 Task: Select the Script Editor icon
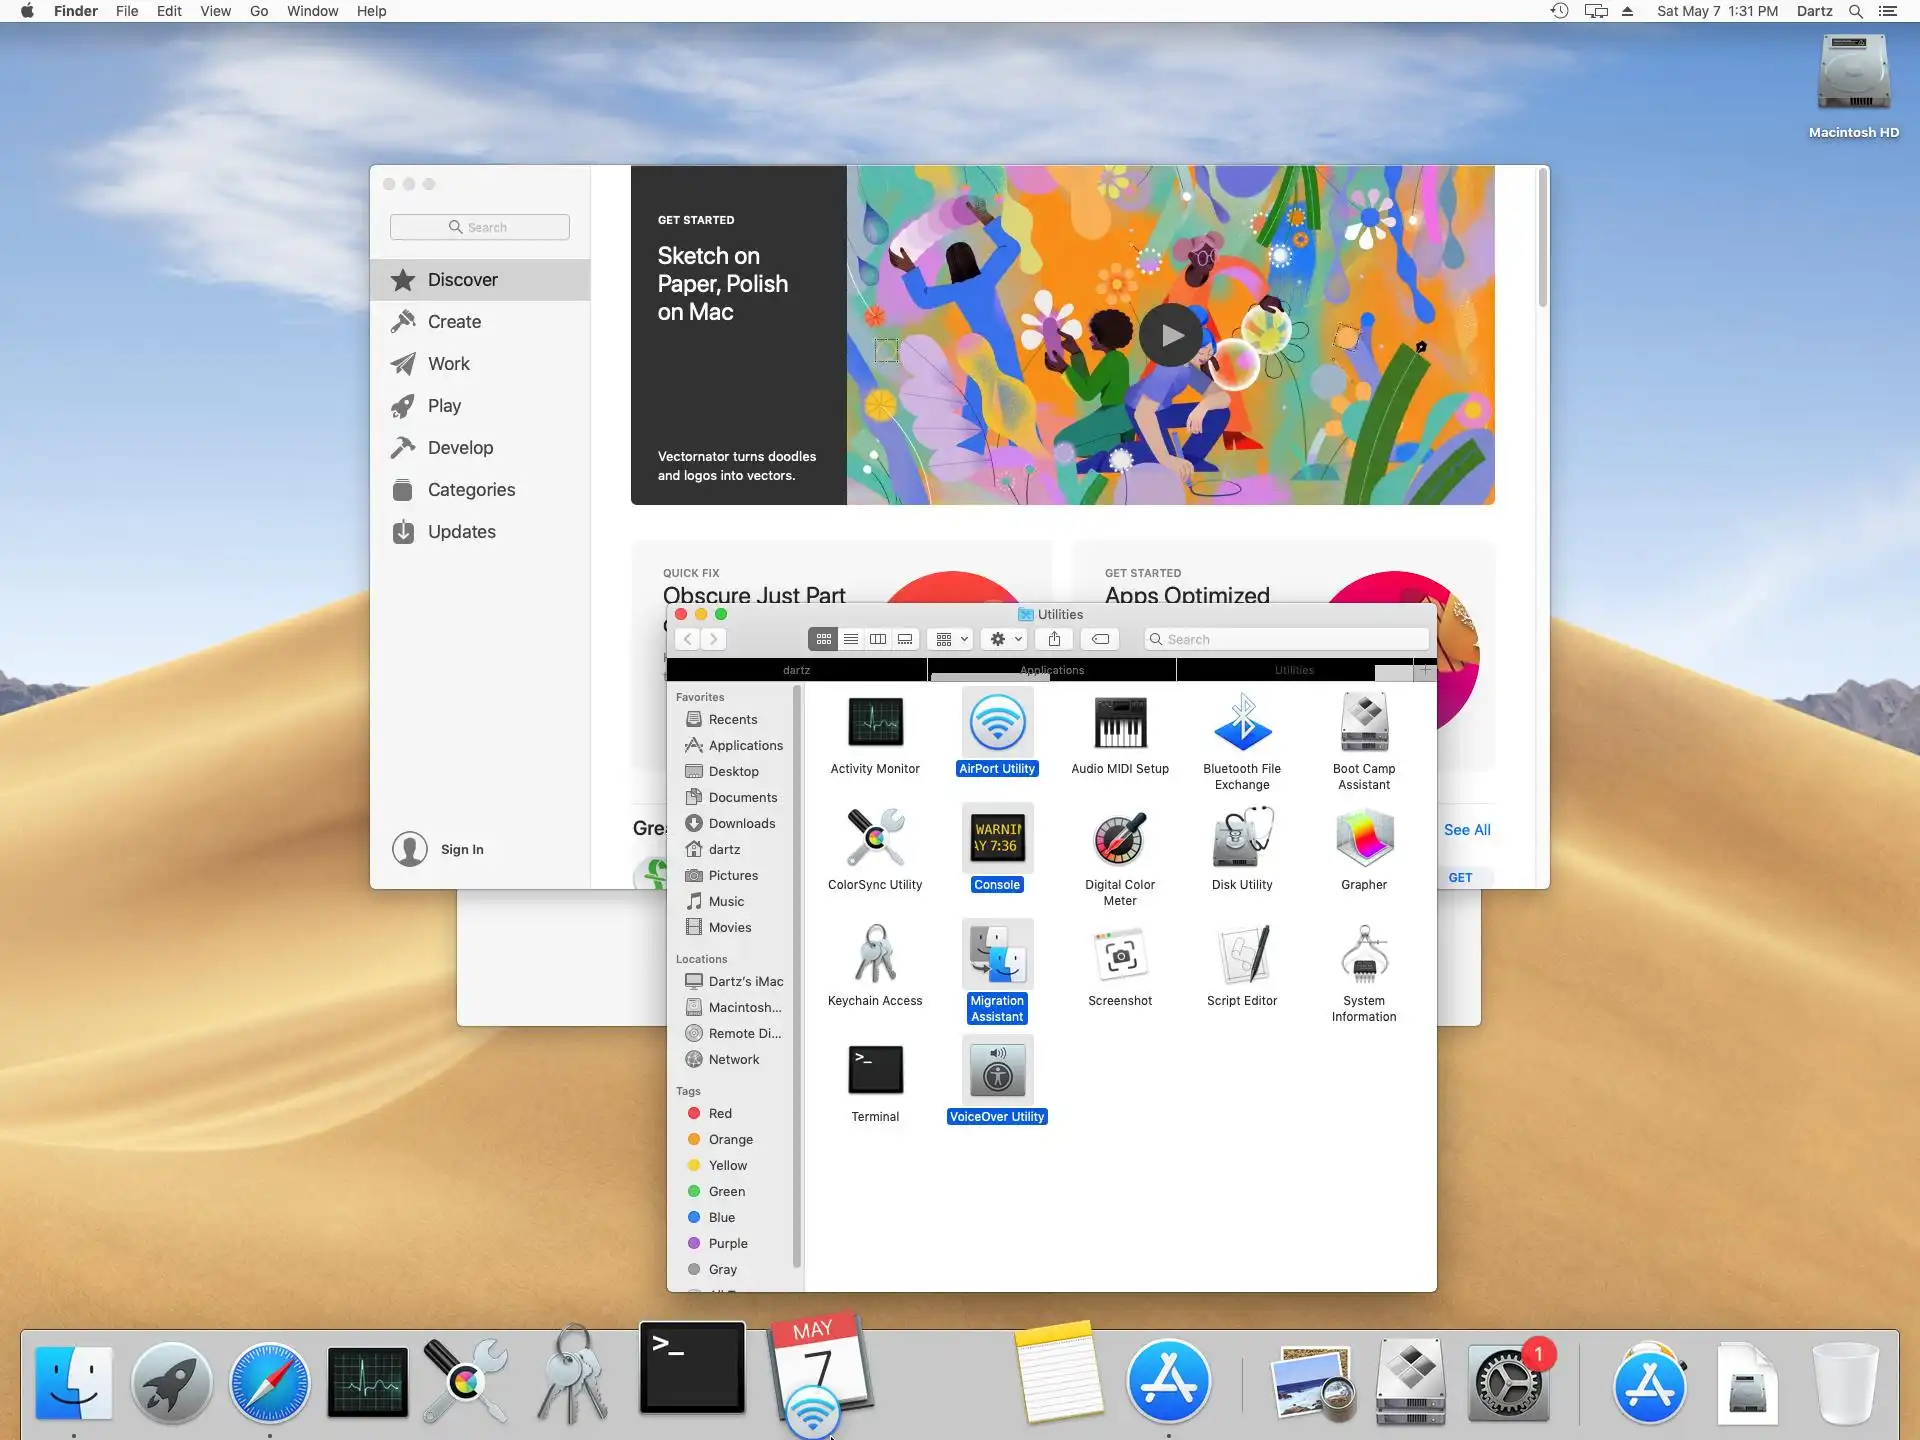click(x=1241, y=955)
